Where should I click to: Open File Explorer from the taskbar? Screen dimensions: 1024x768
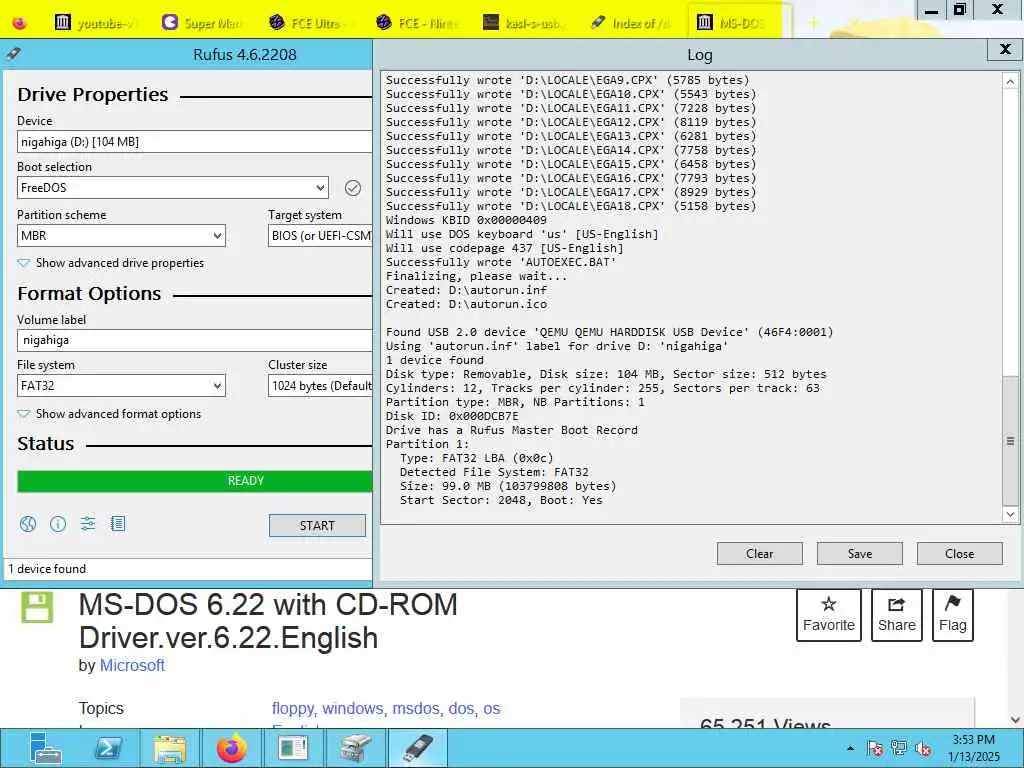[x=170, y=748]
